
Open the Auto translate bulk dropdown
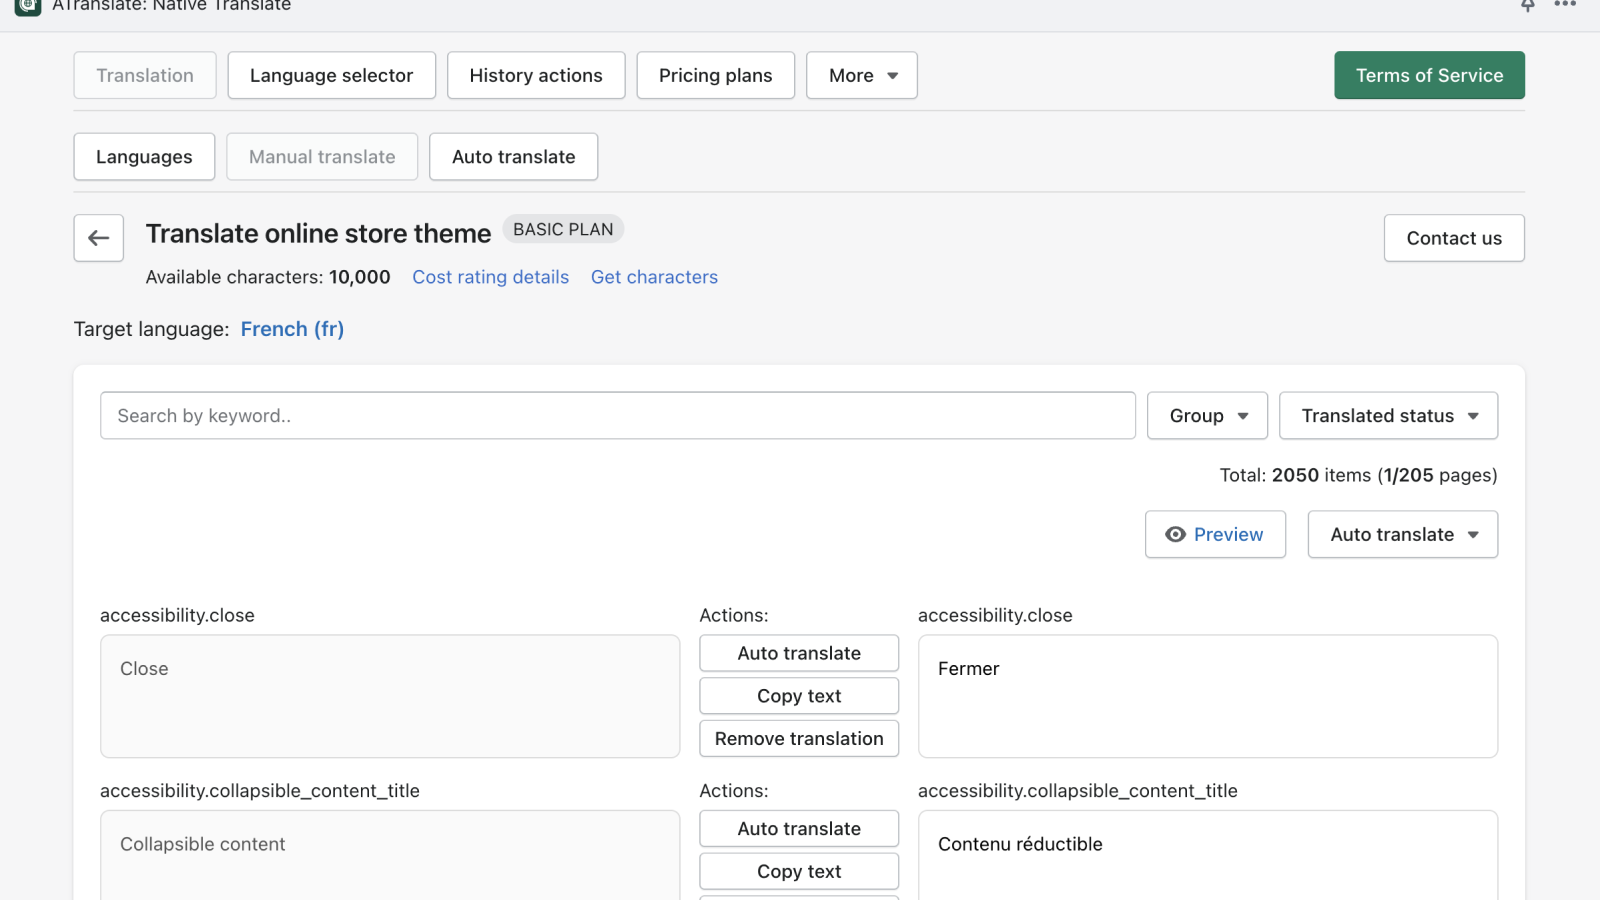pos(1402,534)
